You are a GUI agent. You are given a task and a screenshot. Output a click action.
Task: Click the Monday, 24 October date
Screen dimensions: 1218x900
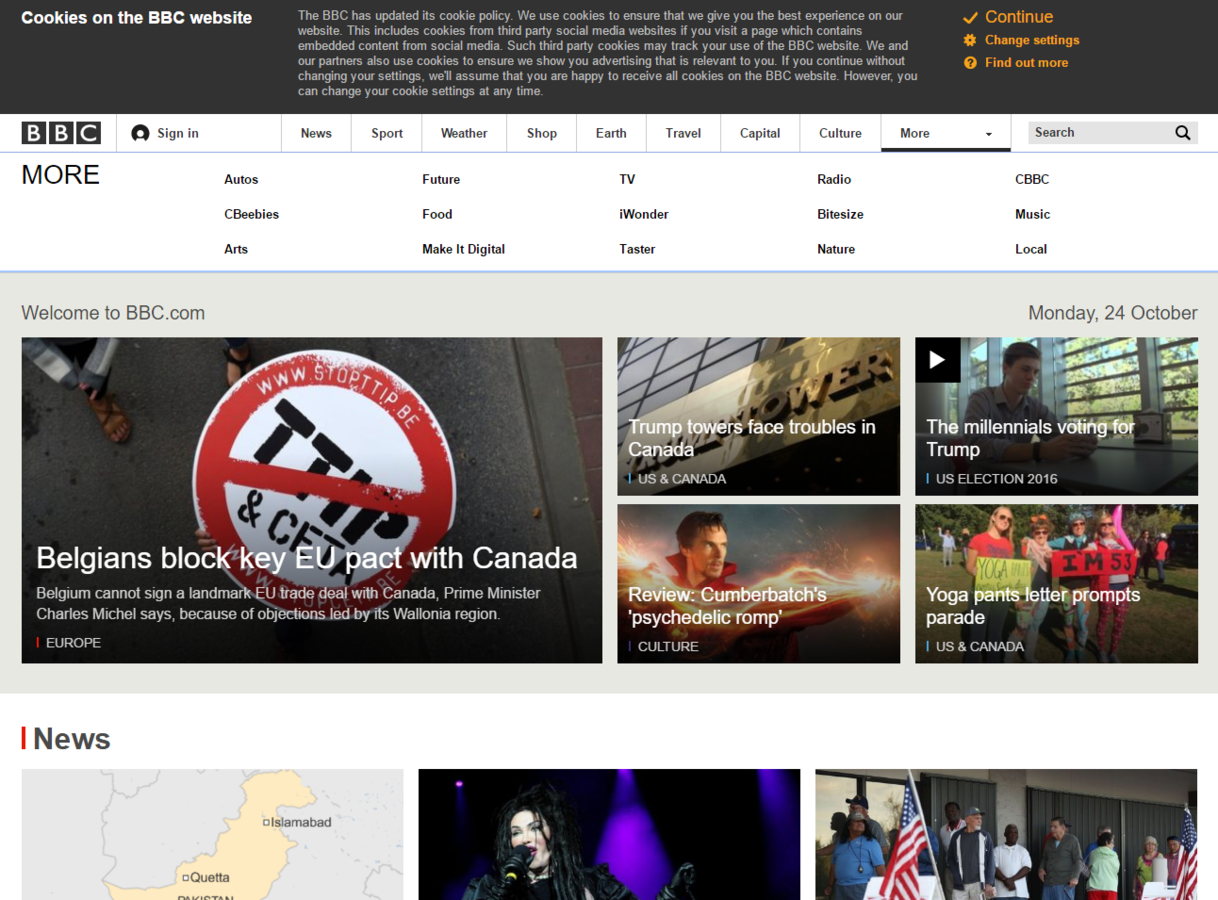[x=1113, y=313]
